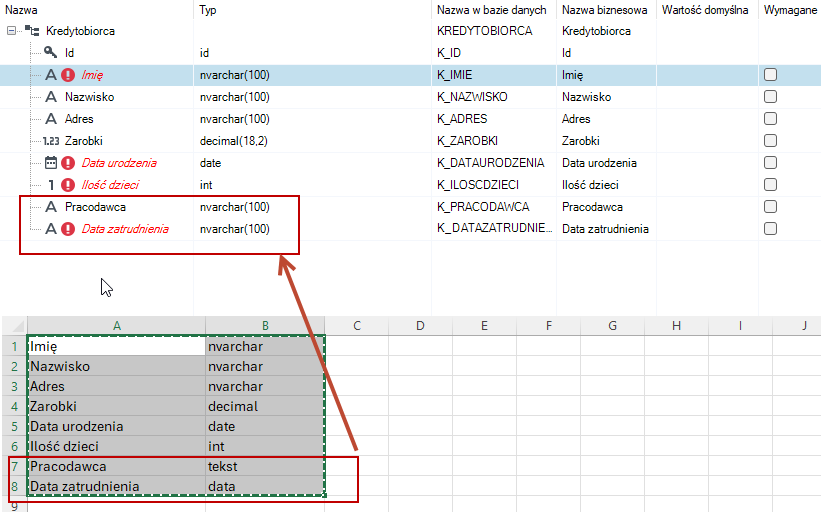Click spreadsheet cell Data zatrudnienia
This screenshot has height=512, width=821.
click(116, 486)
